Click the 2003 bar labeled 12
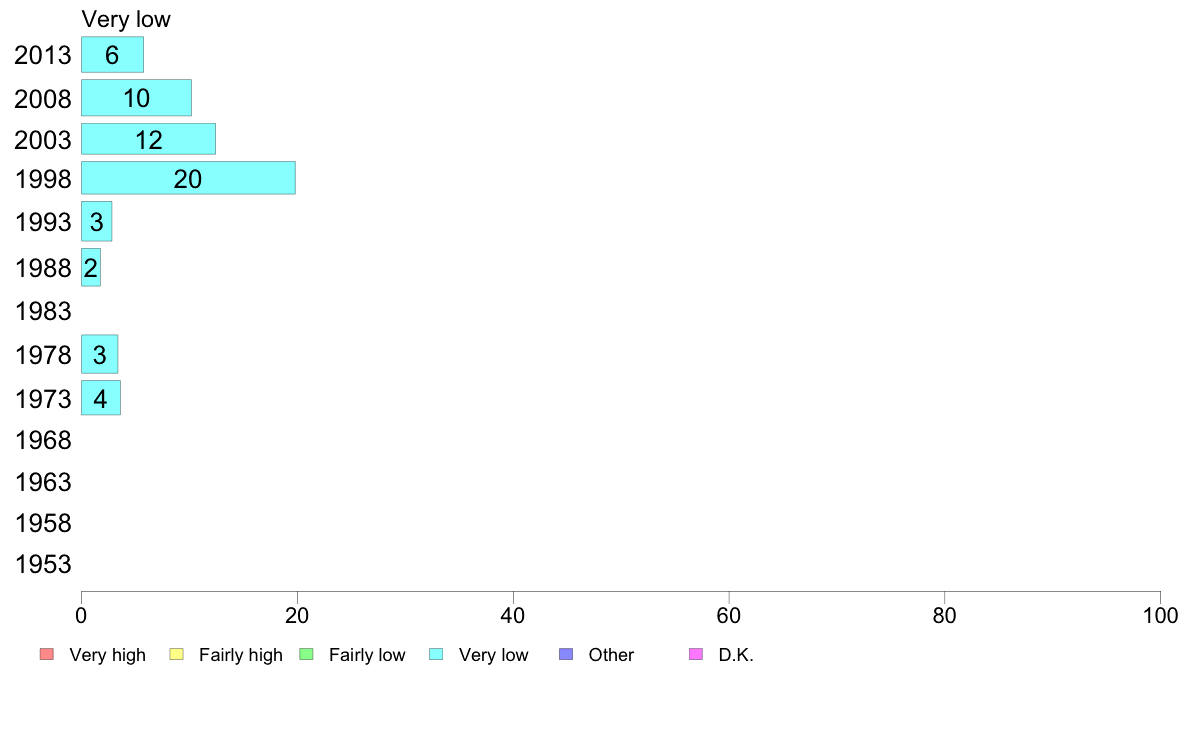The image size is (1188, 736). point(148,139)
